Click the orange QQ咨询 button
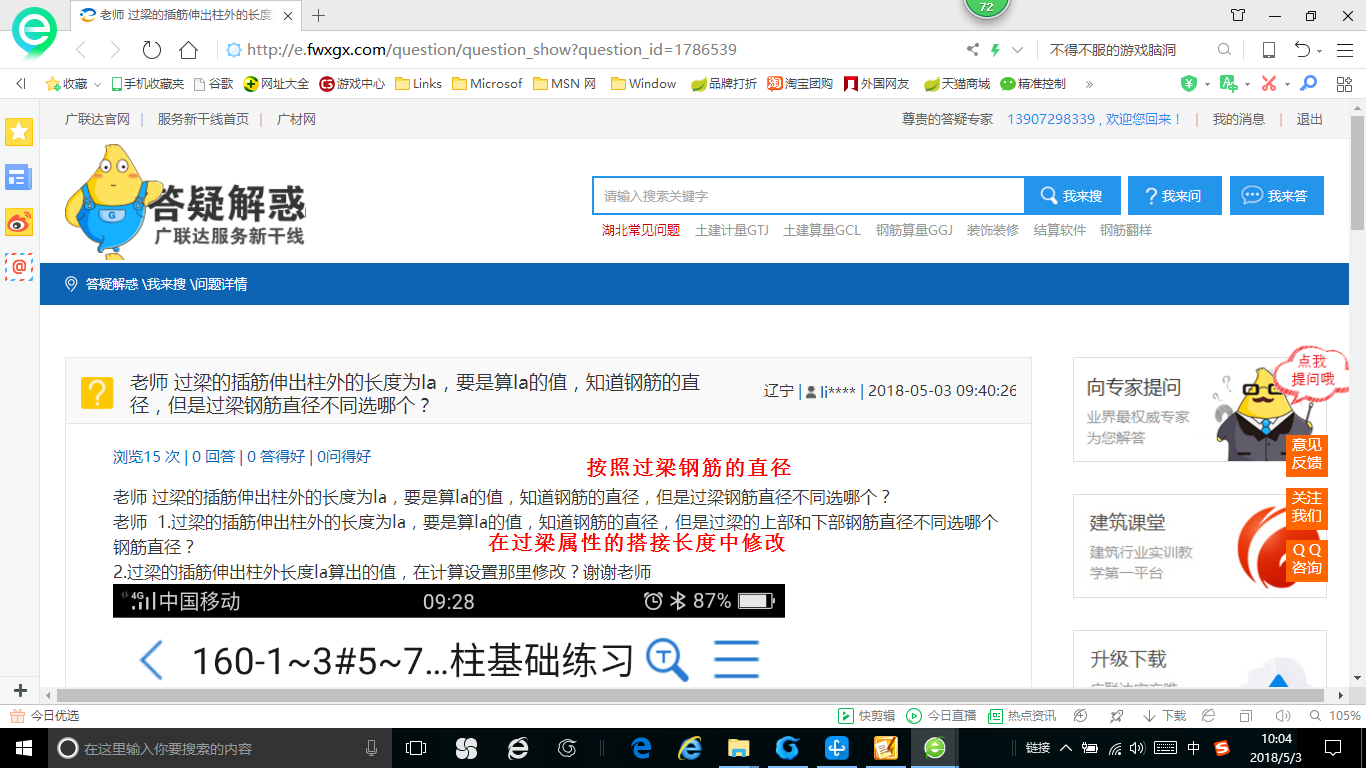The width and height of the screenshot is (1366, 768). pyautogui.click(x=1306, y=559)
